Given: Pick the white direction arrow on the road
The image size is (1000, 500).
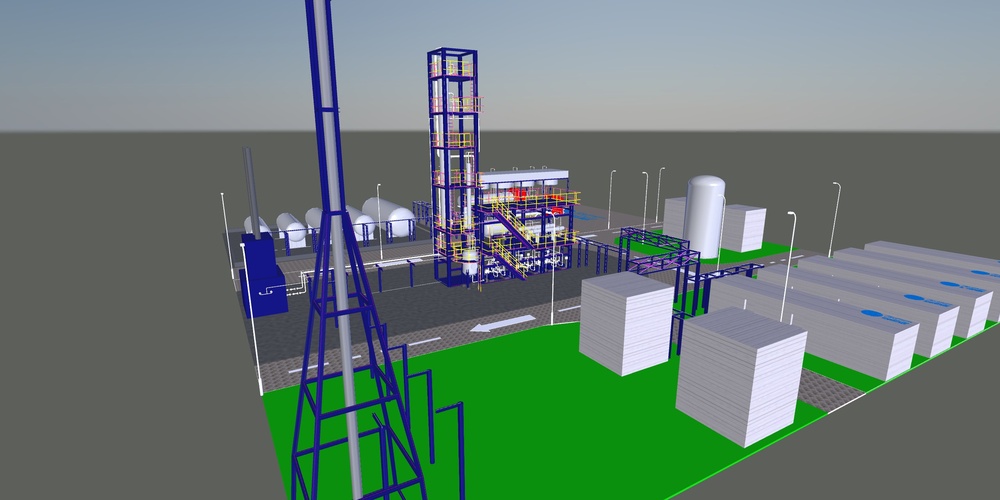Looking at the screenshot, I should (497, 325).
